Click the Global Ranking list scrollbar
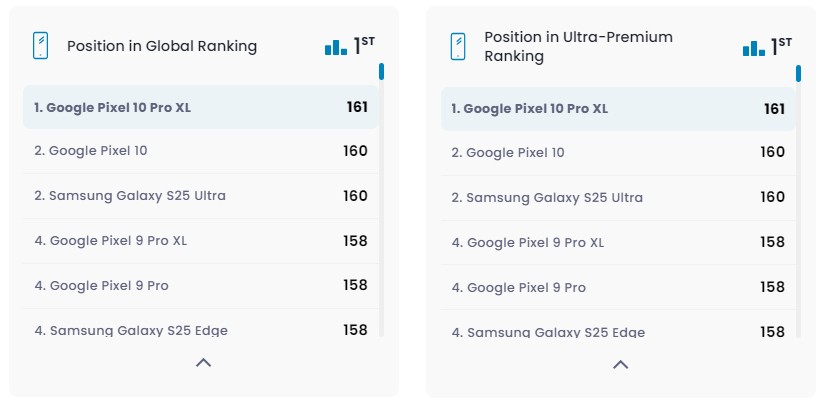This screenshot has width=818, height=402. click(x=381, y=72)
